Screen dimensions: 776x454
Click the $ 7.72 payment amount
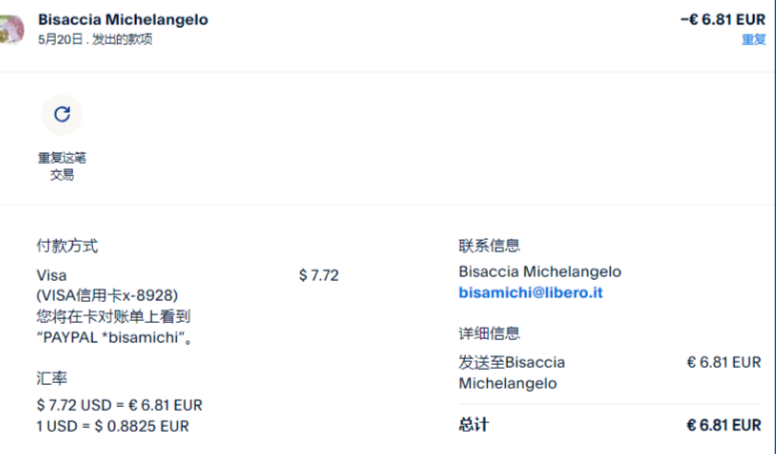(x=318, y=275)
